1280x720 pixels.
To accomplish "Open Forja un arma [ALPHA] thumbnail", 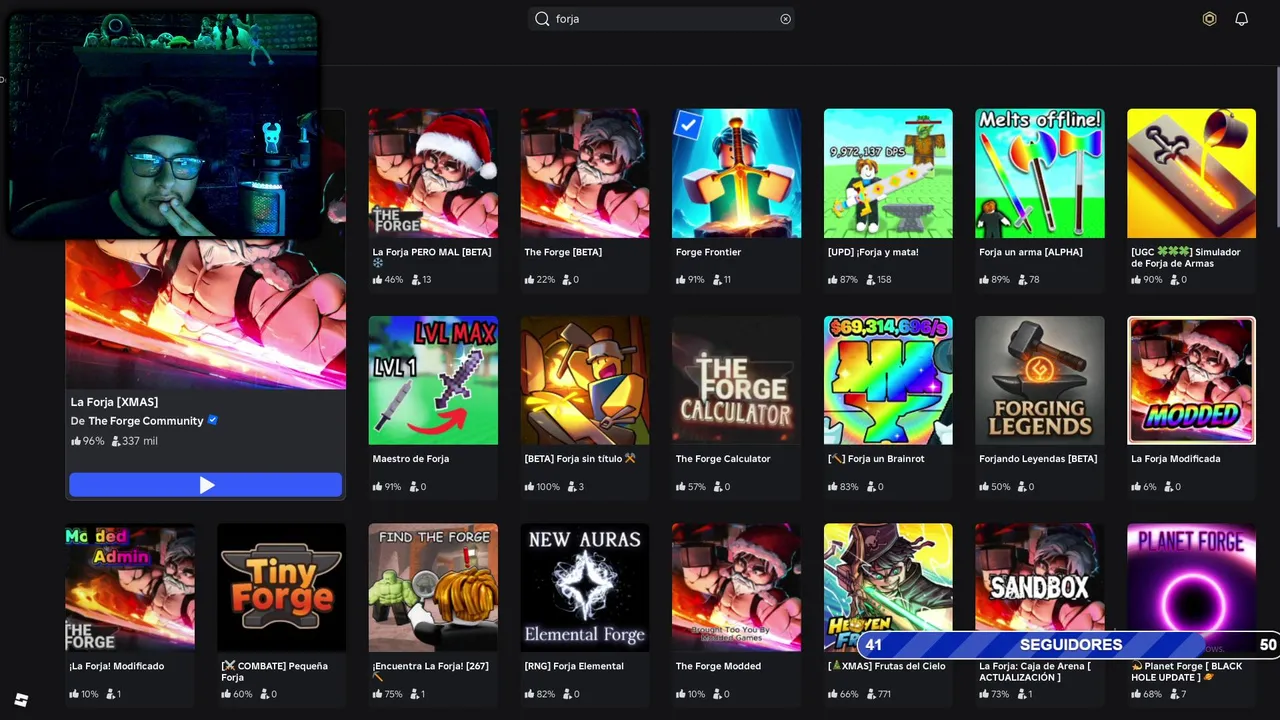I will click(1040, 173).
